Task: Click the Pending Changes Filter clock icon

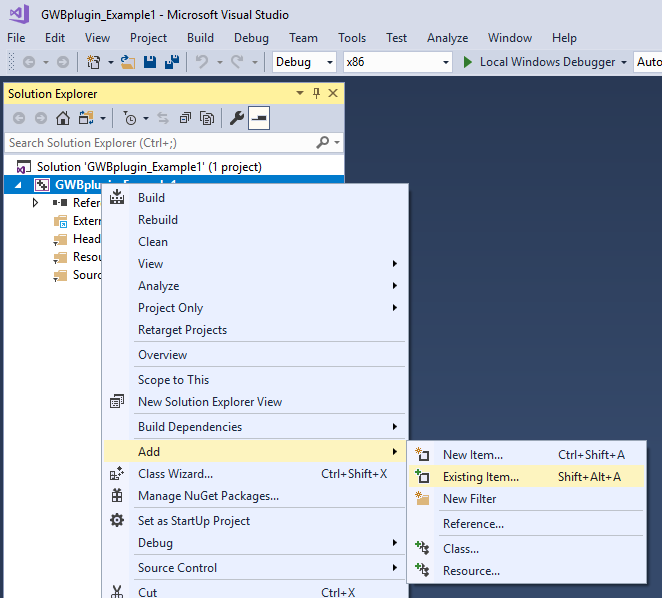Action: (x=130, y=118)
